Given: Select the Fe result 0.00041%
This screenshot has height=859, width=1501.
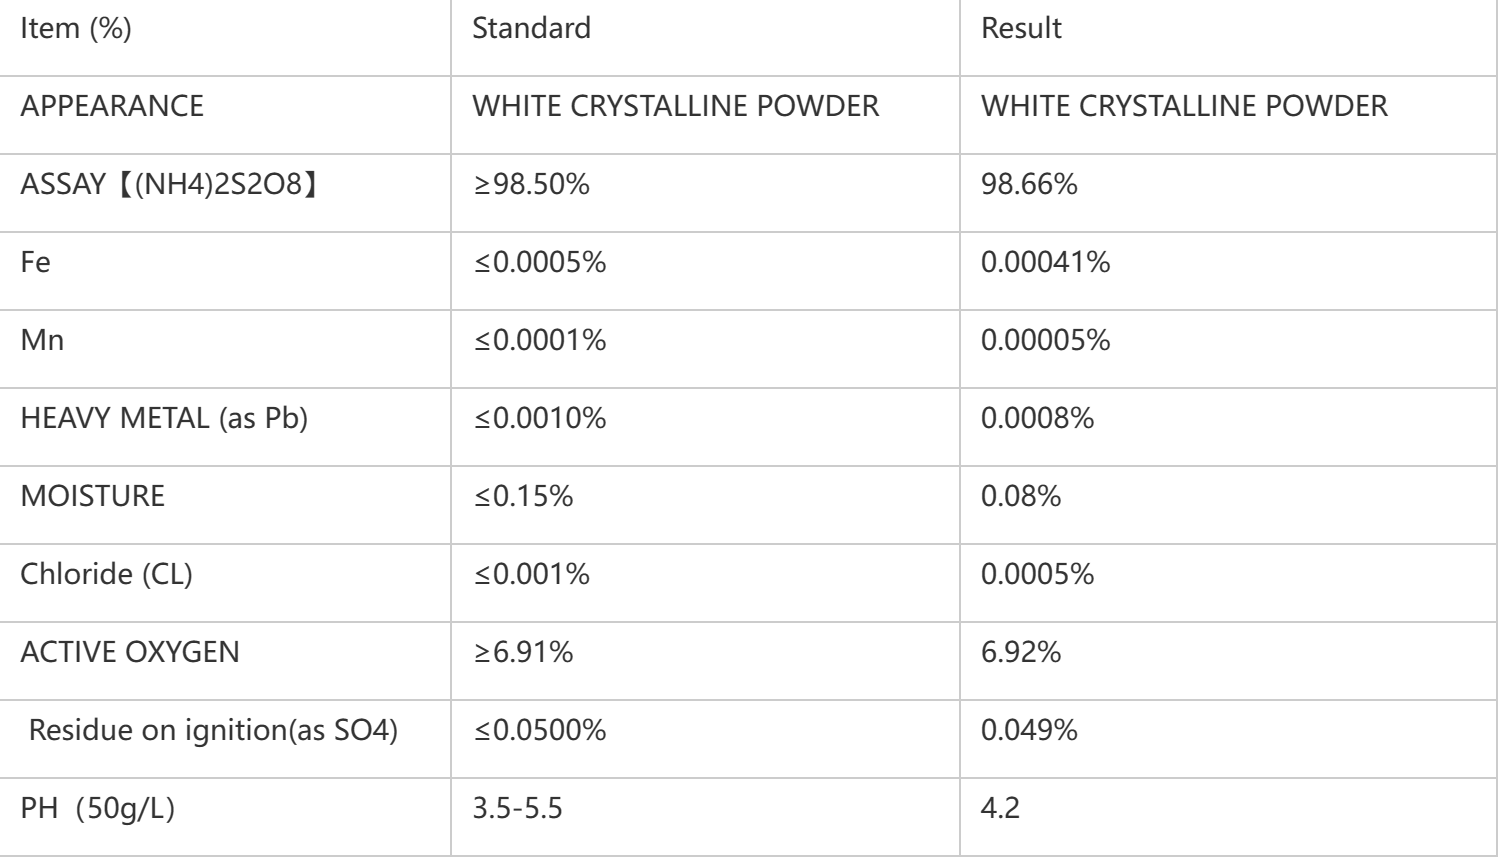Looking at the screenshot, I should [x=1045, y=262].
